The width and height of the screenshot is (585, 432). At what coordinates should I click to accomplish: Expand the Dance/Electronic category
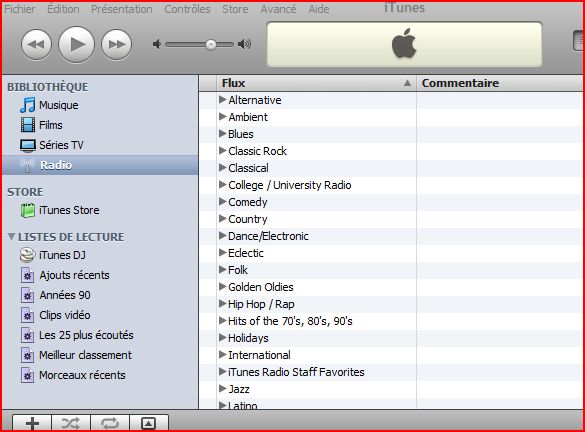coord(223,236)
